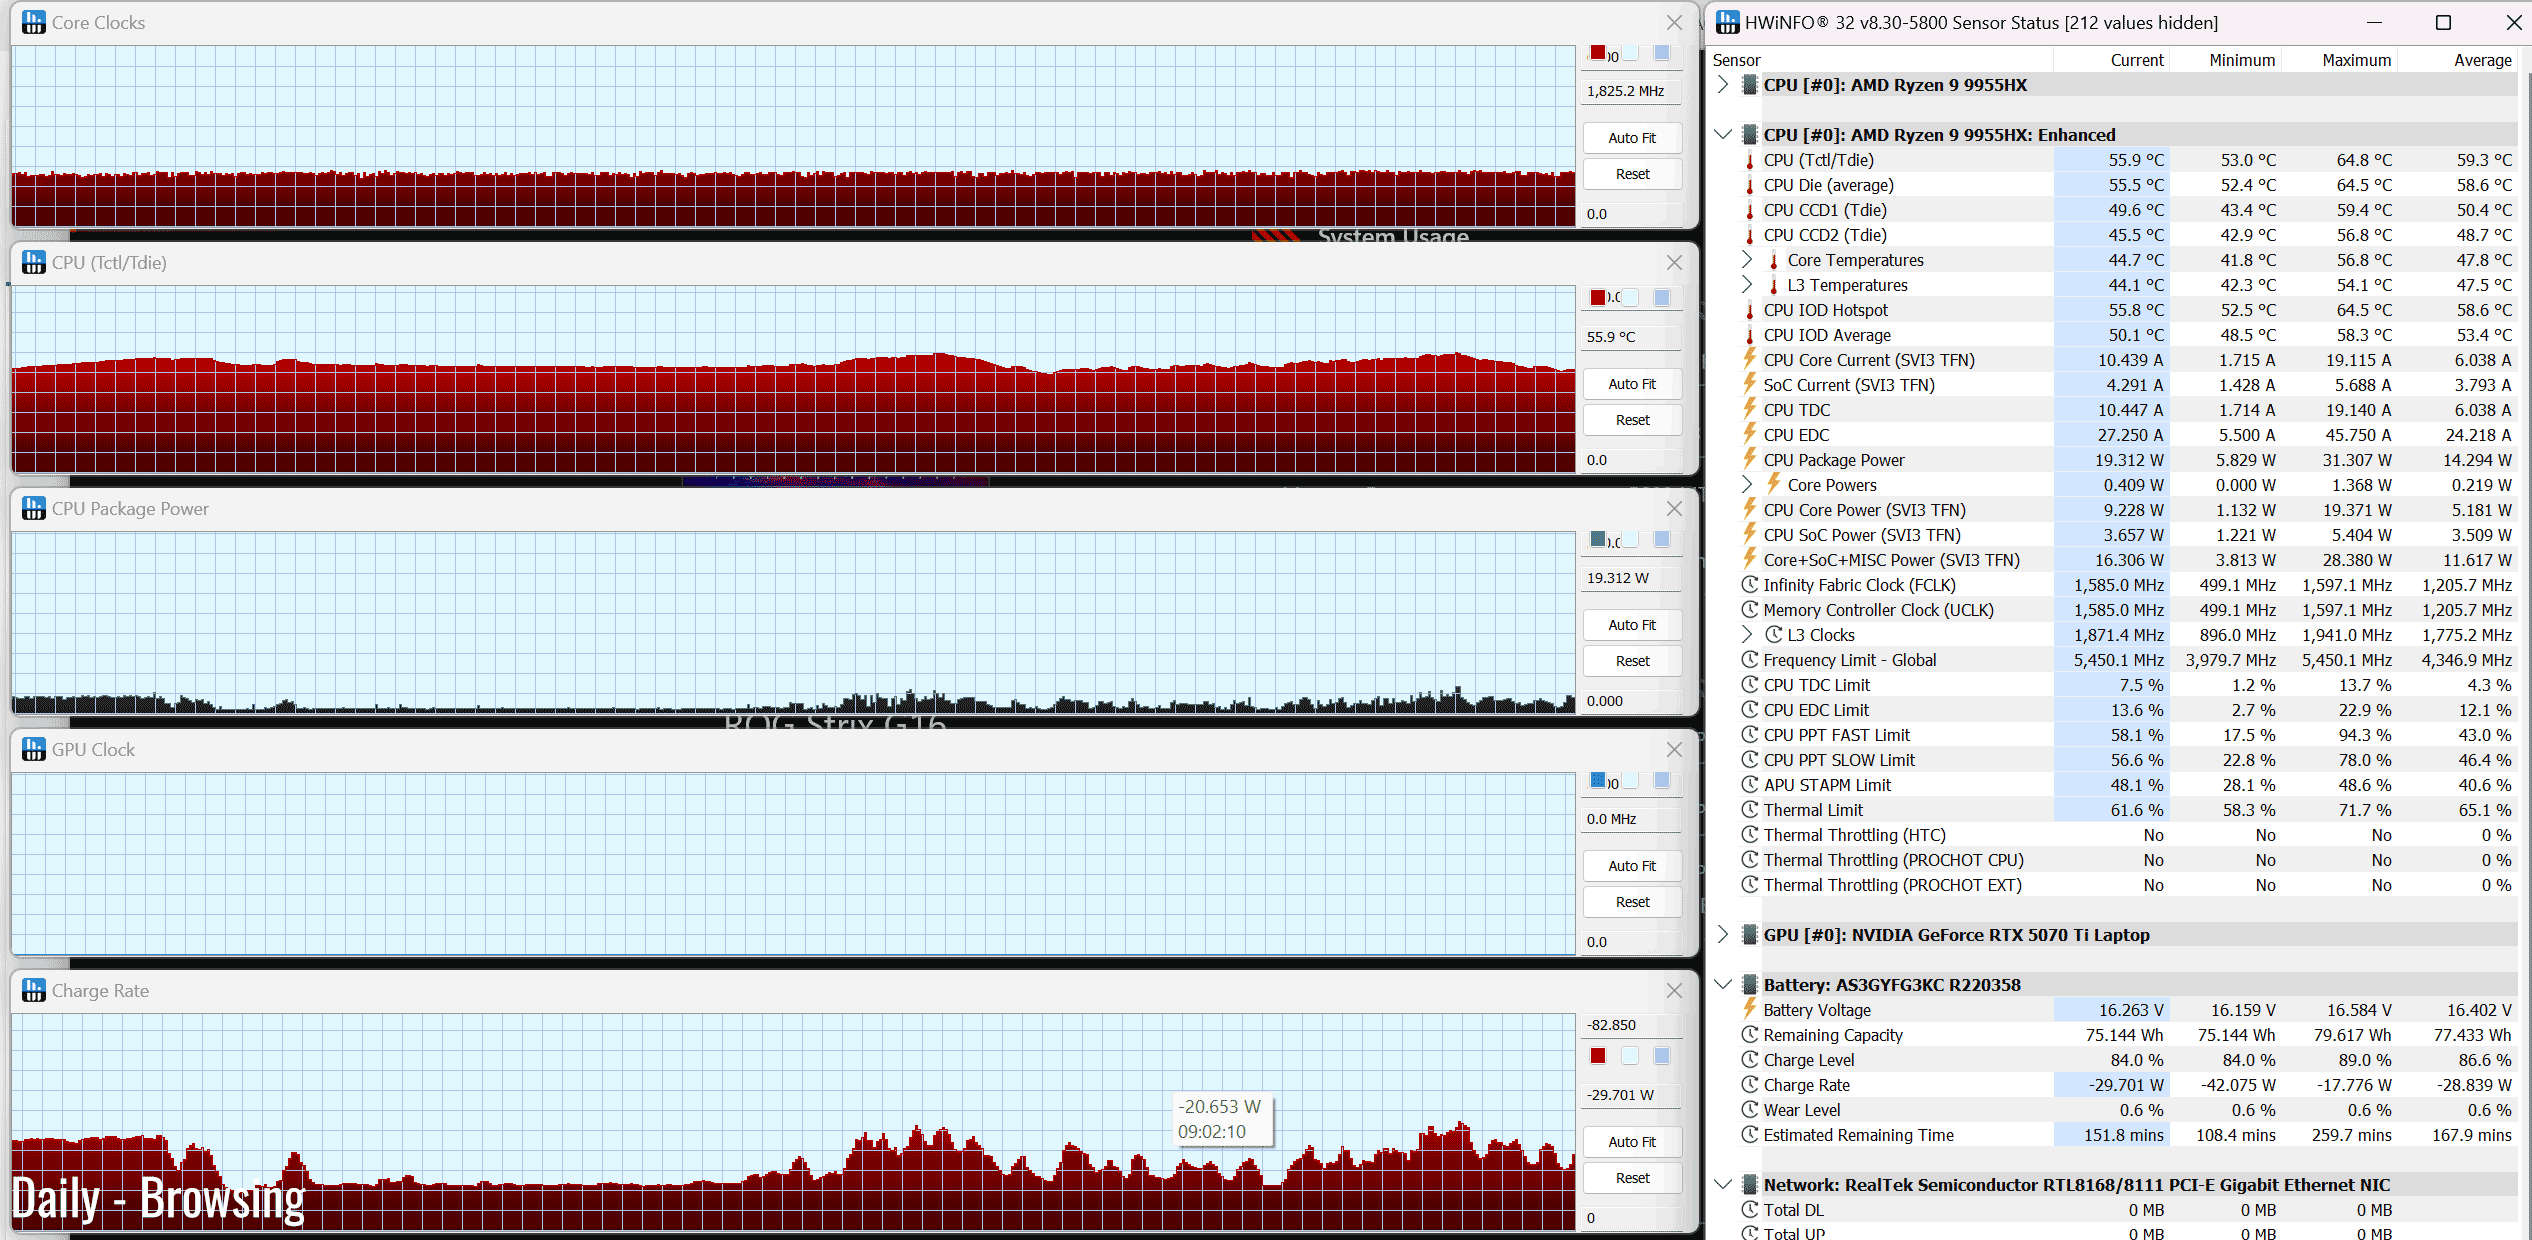
Task: Click the HWiNFO icon in Charge Rate window
Action: pyautogui.click(x=33, y=990)
